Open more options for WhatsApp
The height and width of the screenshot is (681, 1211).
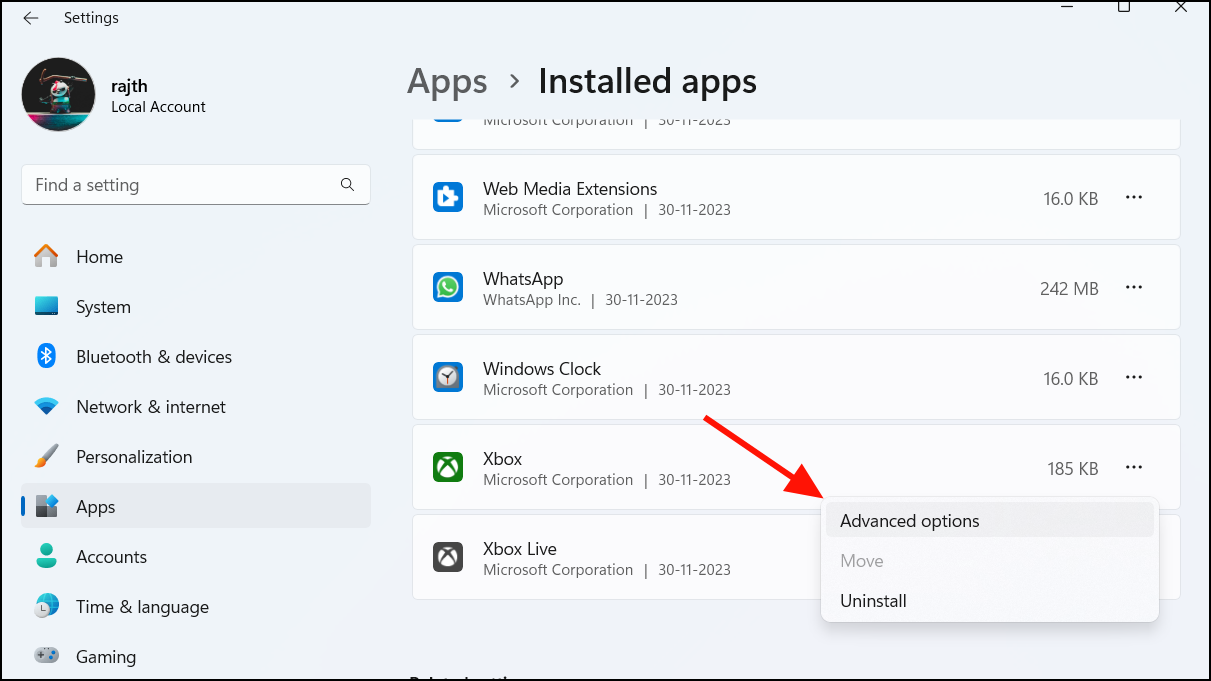[x=1134, y=288]
